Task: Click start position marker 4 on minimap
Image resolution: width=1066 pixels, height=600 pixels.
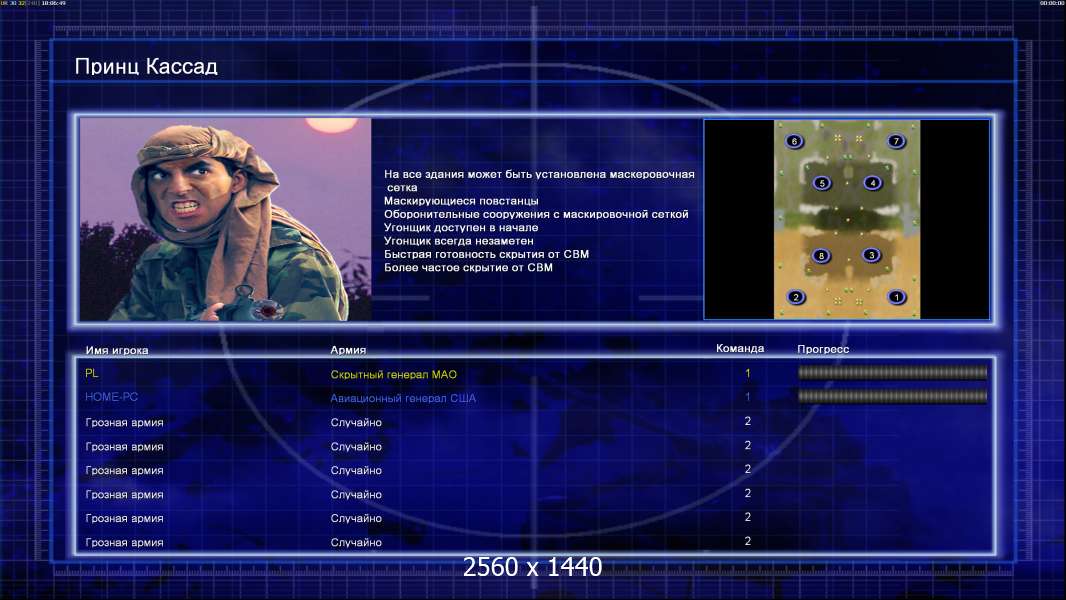Action: click(x=872, y=182)
